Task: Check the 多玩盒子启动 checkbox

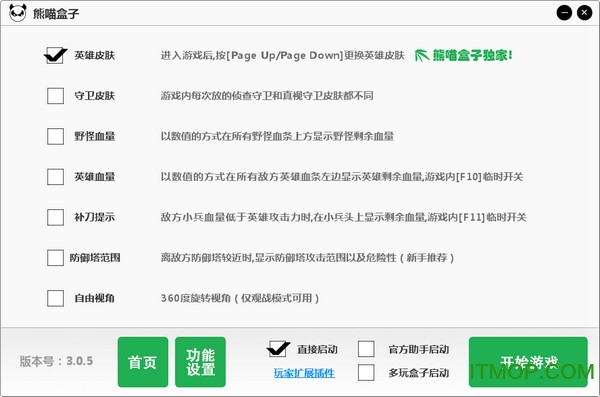Action: click(366, 372)
